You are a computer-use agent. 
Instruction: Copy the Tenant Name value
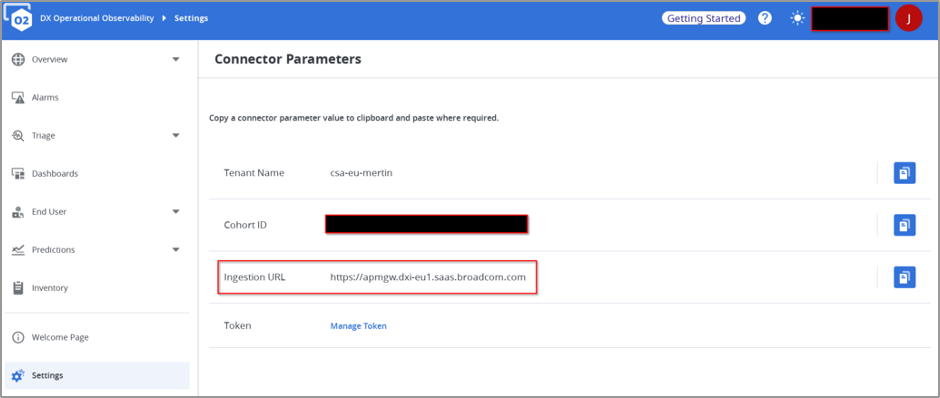[x=905, y=173]
